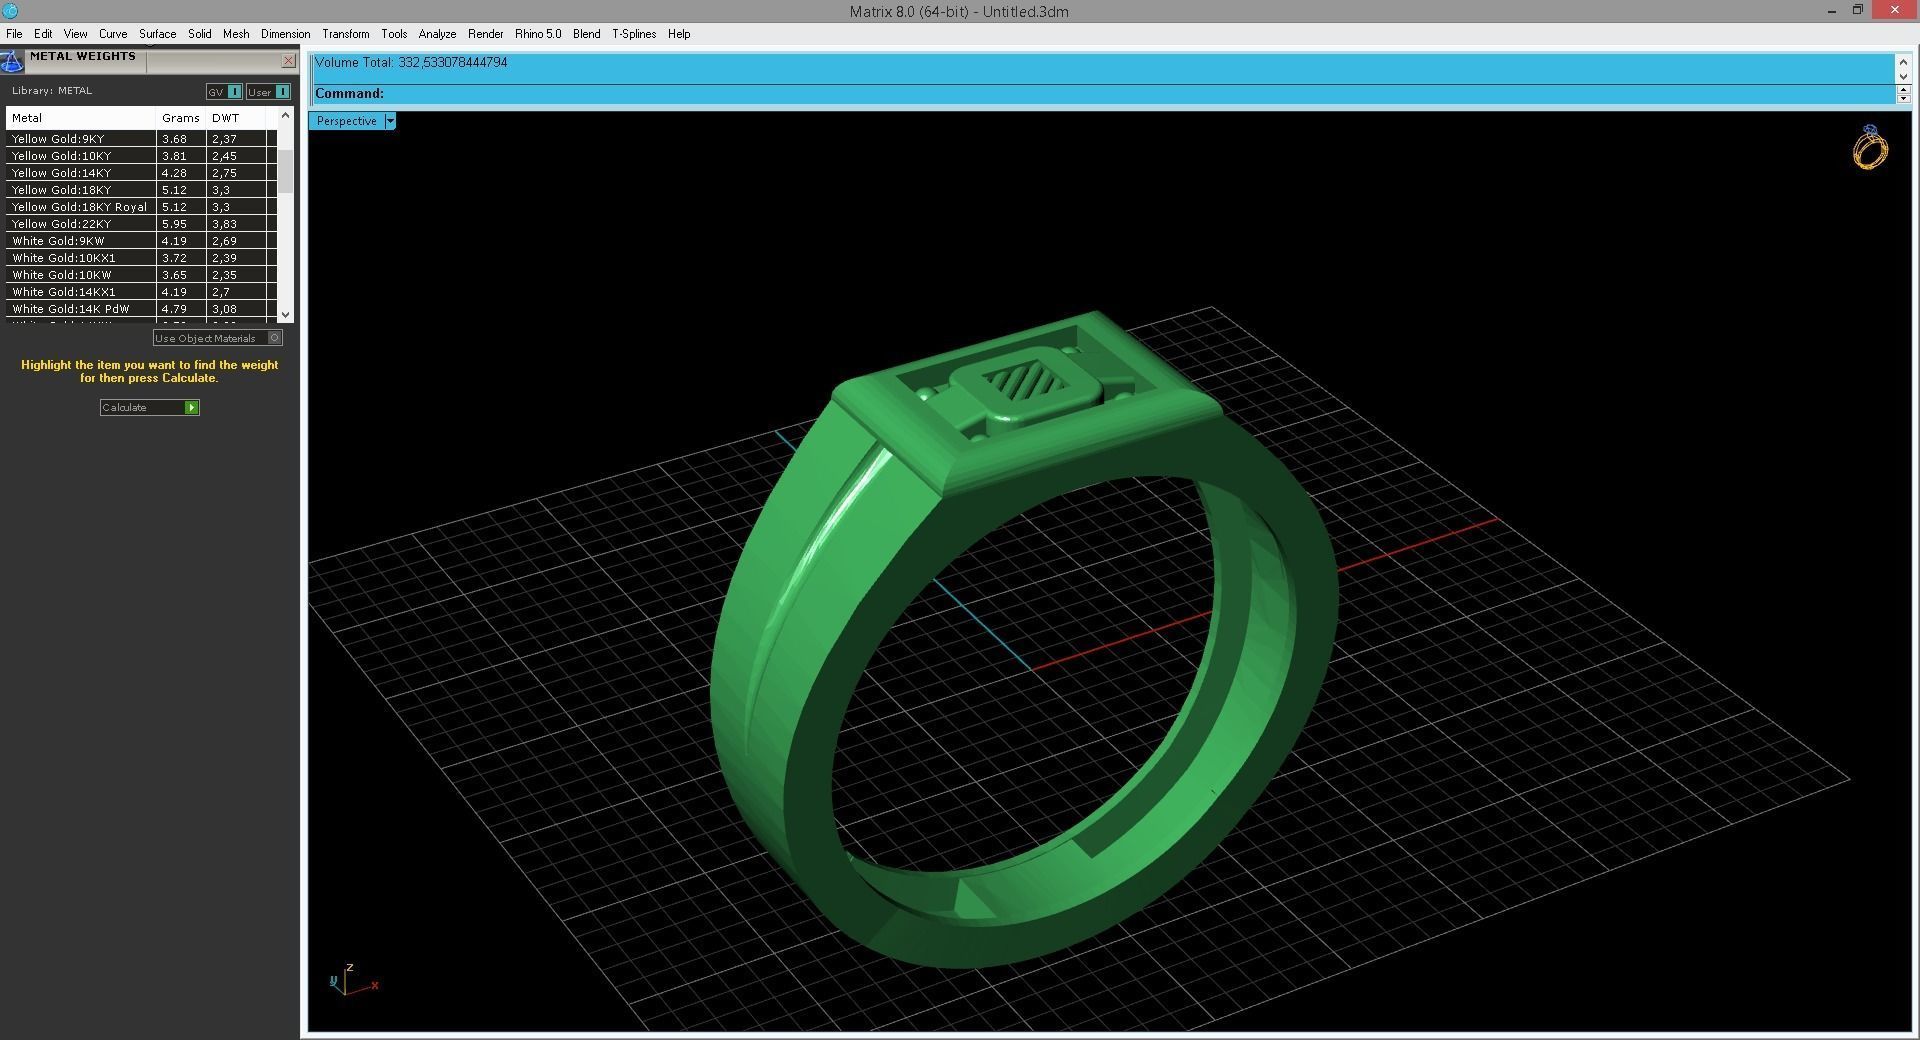This screenshot has height=1040, width=1920.
Task: Open the Surface menu
Action: tap(157, 34)
